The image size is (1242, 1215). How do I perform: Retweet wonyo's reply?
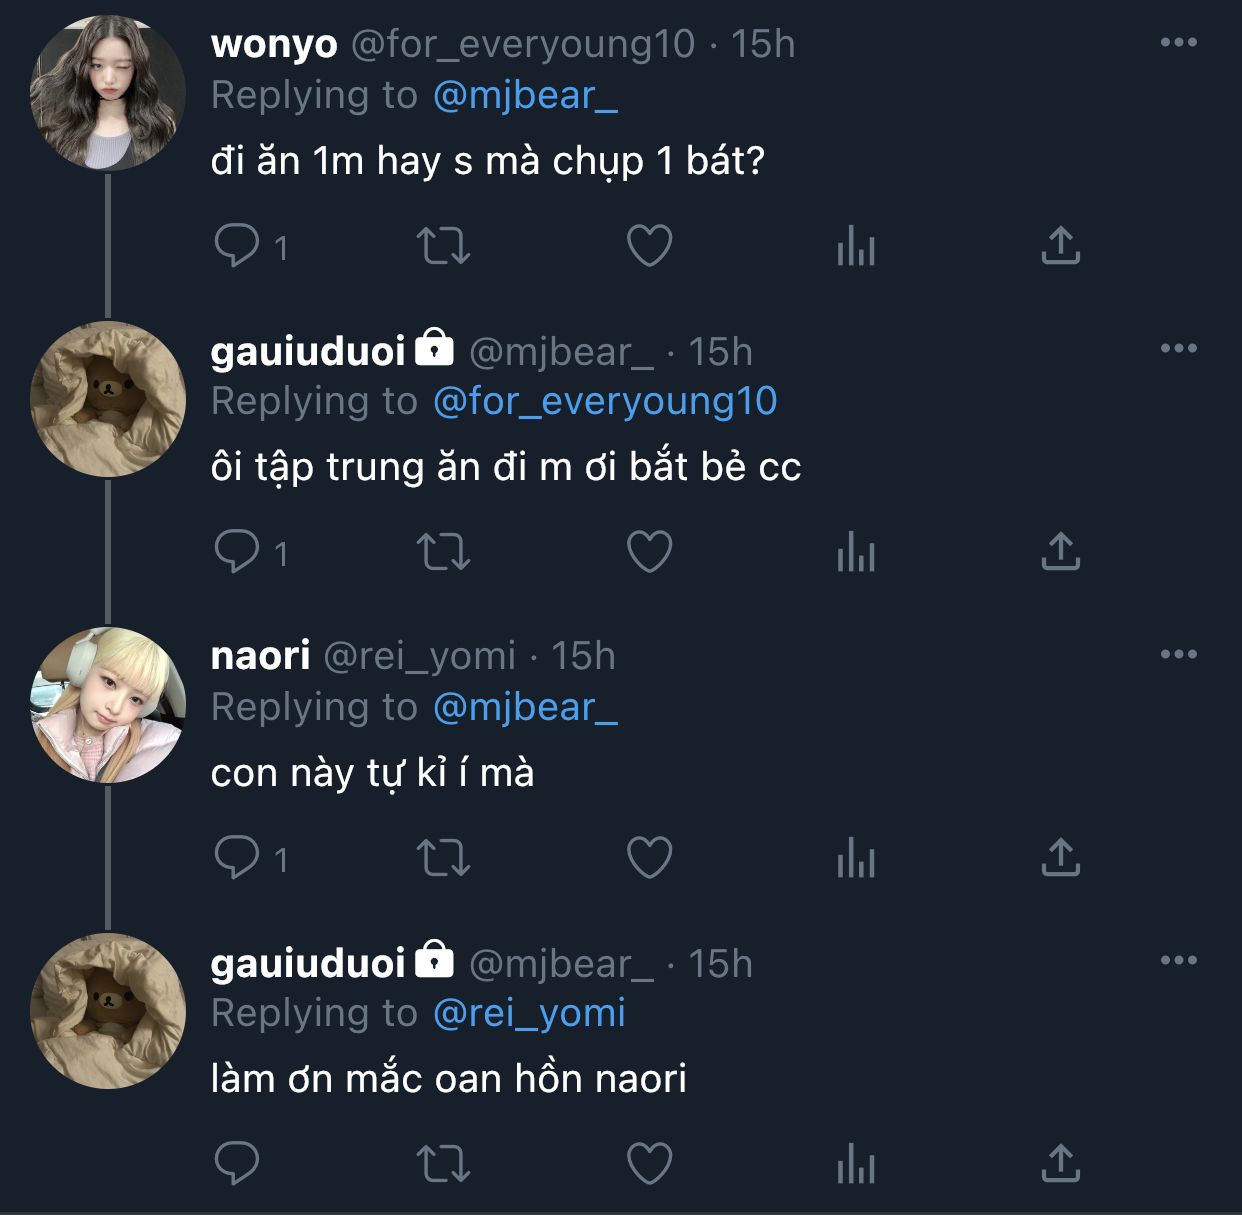point(443,246)
